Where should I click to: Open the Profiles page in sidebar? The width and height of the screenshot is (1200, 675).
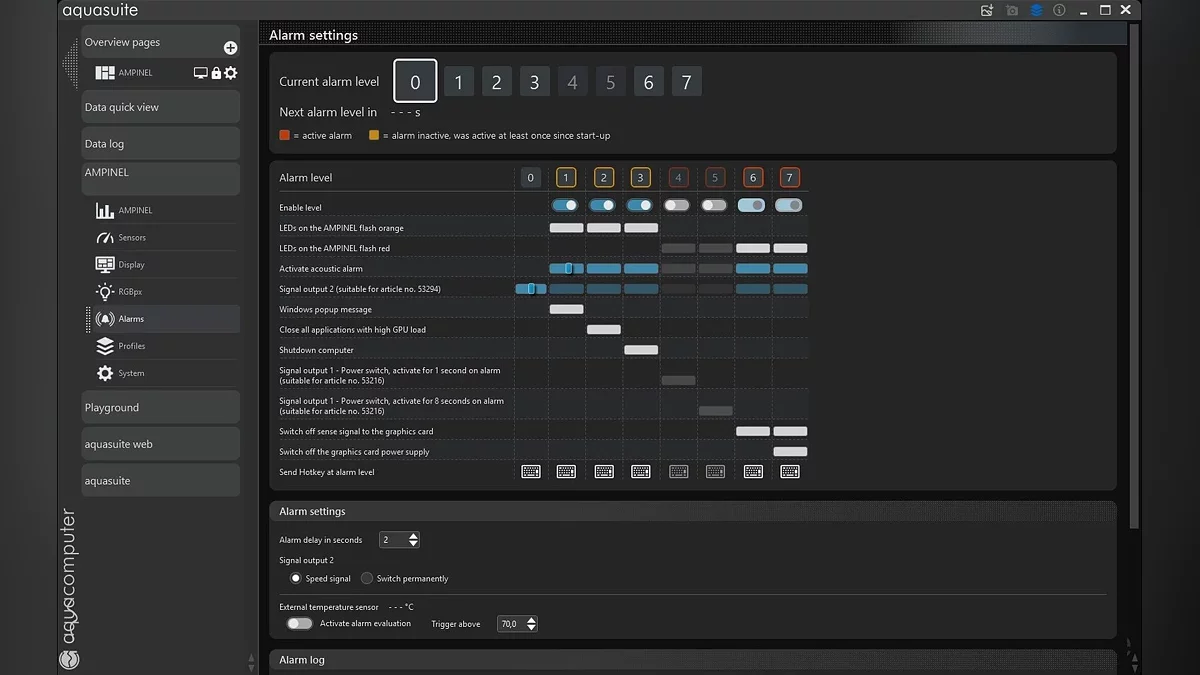click(x=131, y=346)
